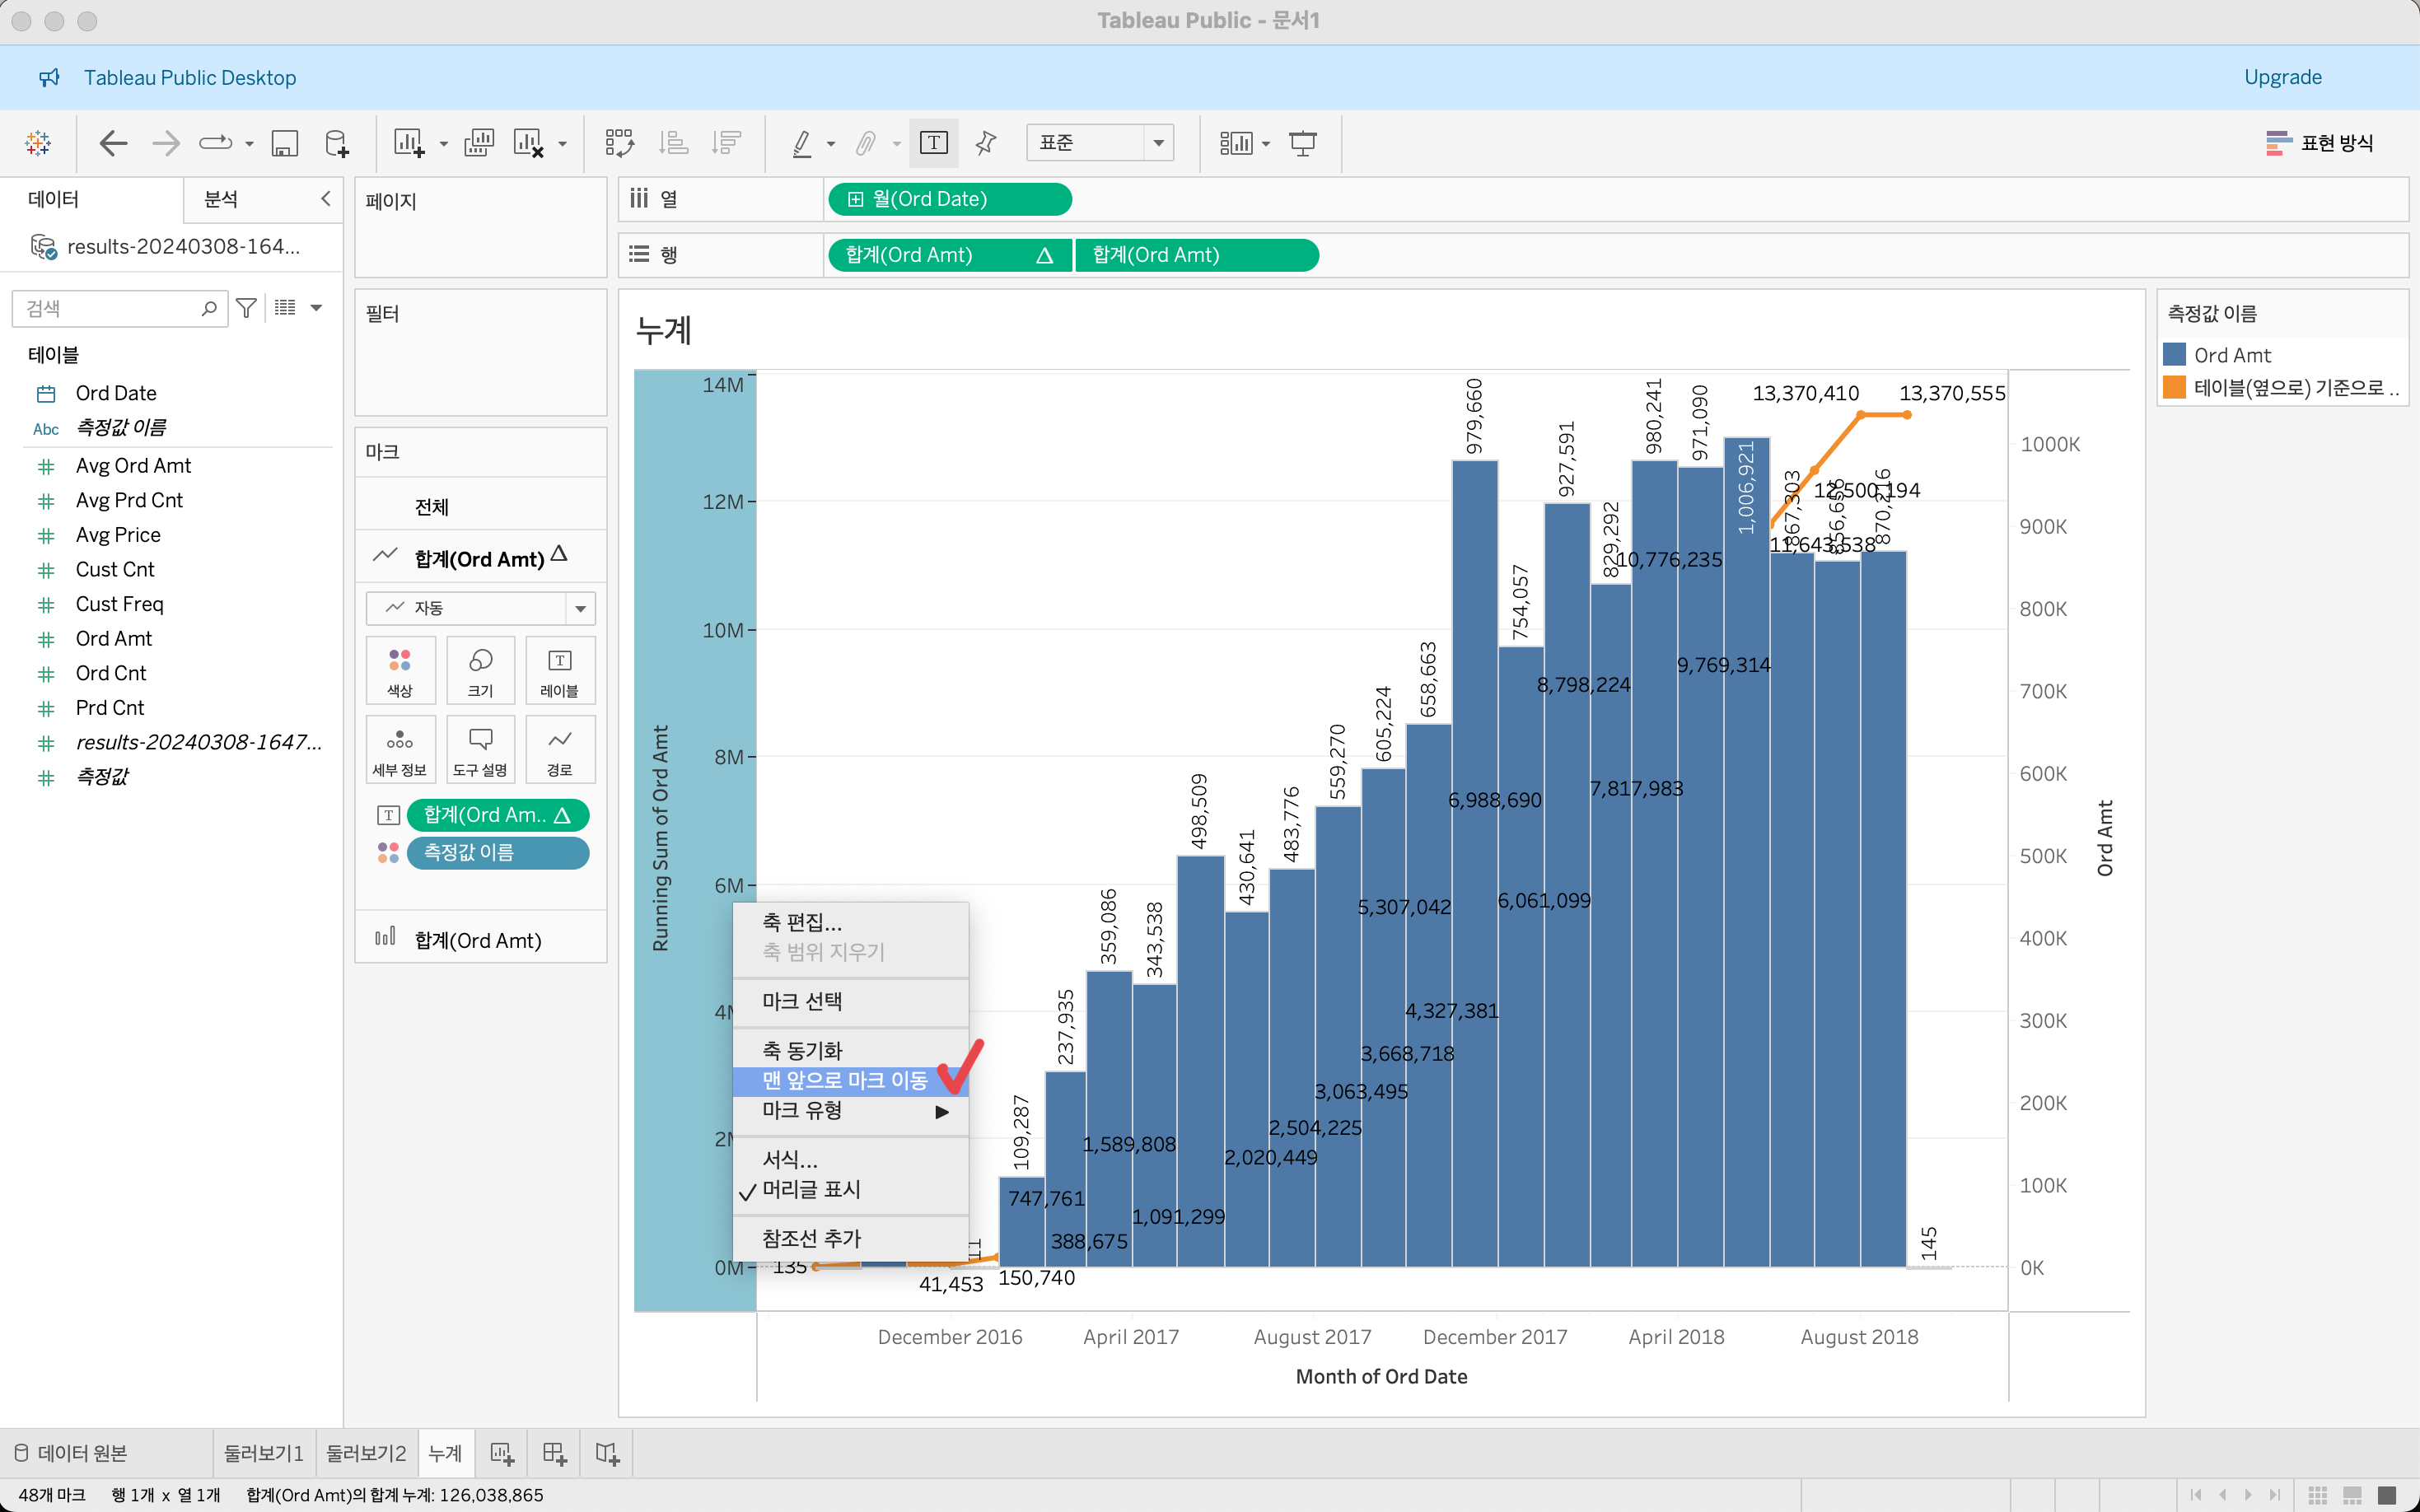Click the save workbook icon
The width and height of the screenshot is (2420, 1512).
tap(284, 143)
